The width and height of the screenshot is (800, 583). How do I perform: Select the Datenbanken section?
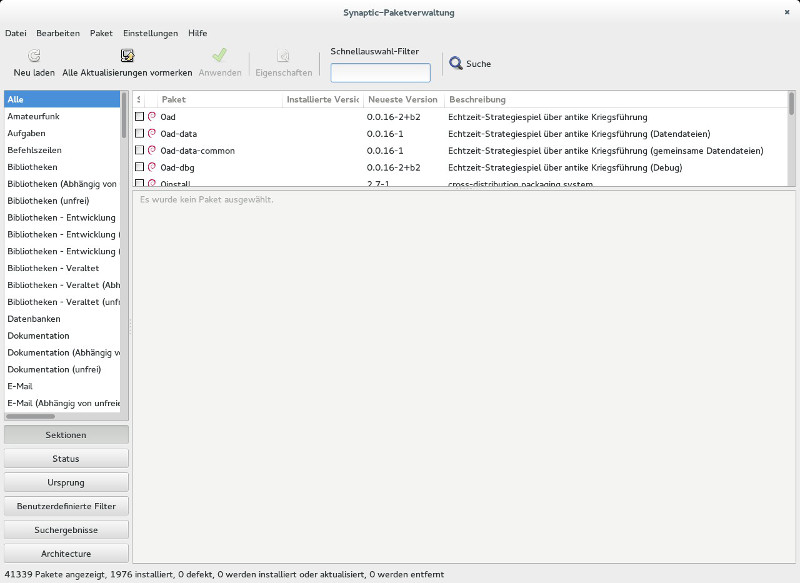(x=62, y=319)
